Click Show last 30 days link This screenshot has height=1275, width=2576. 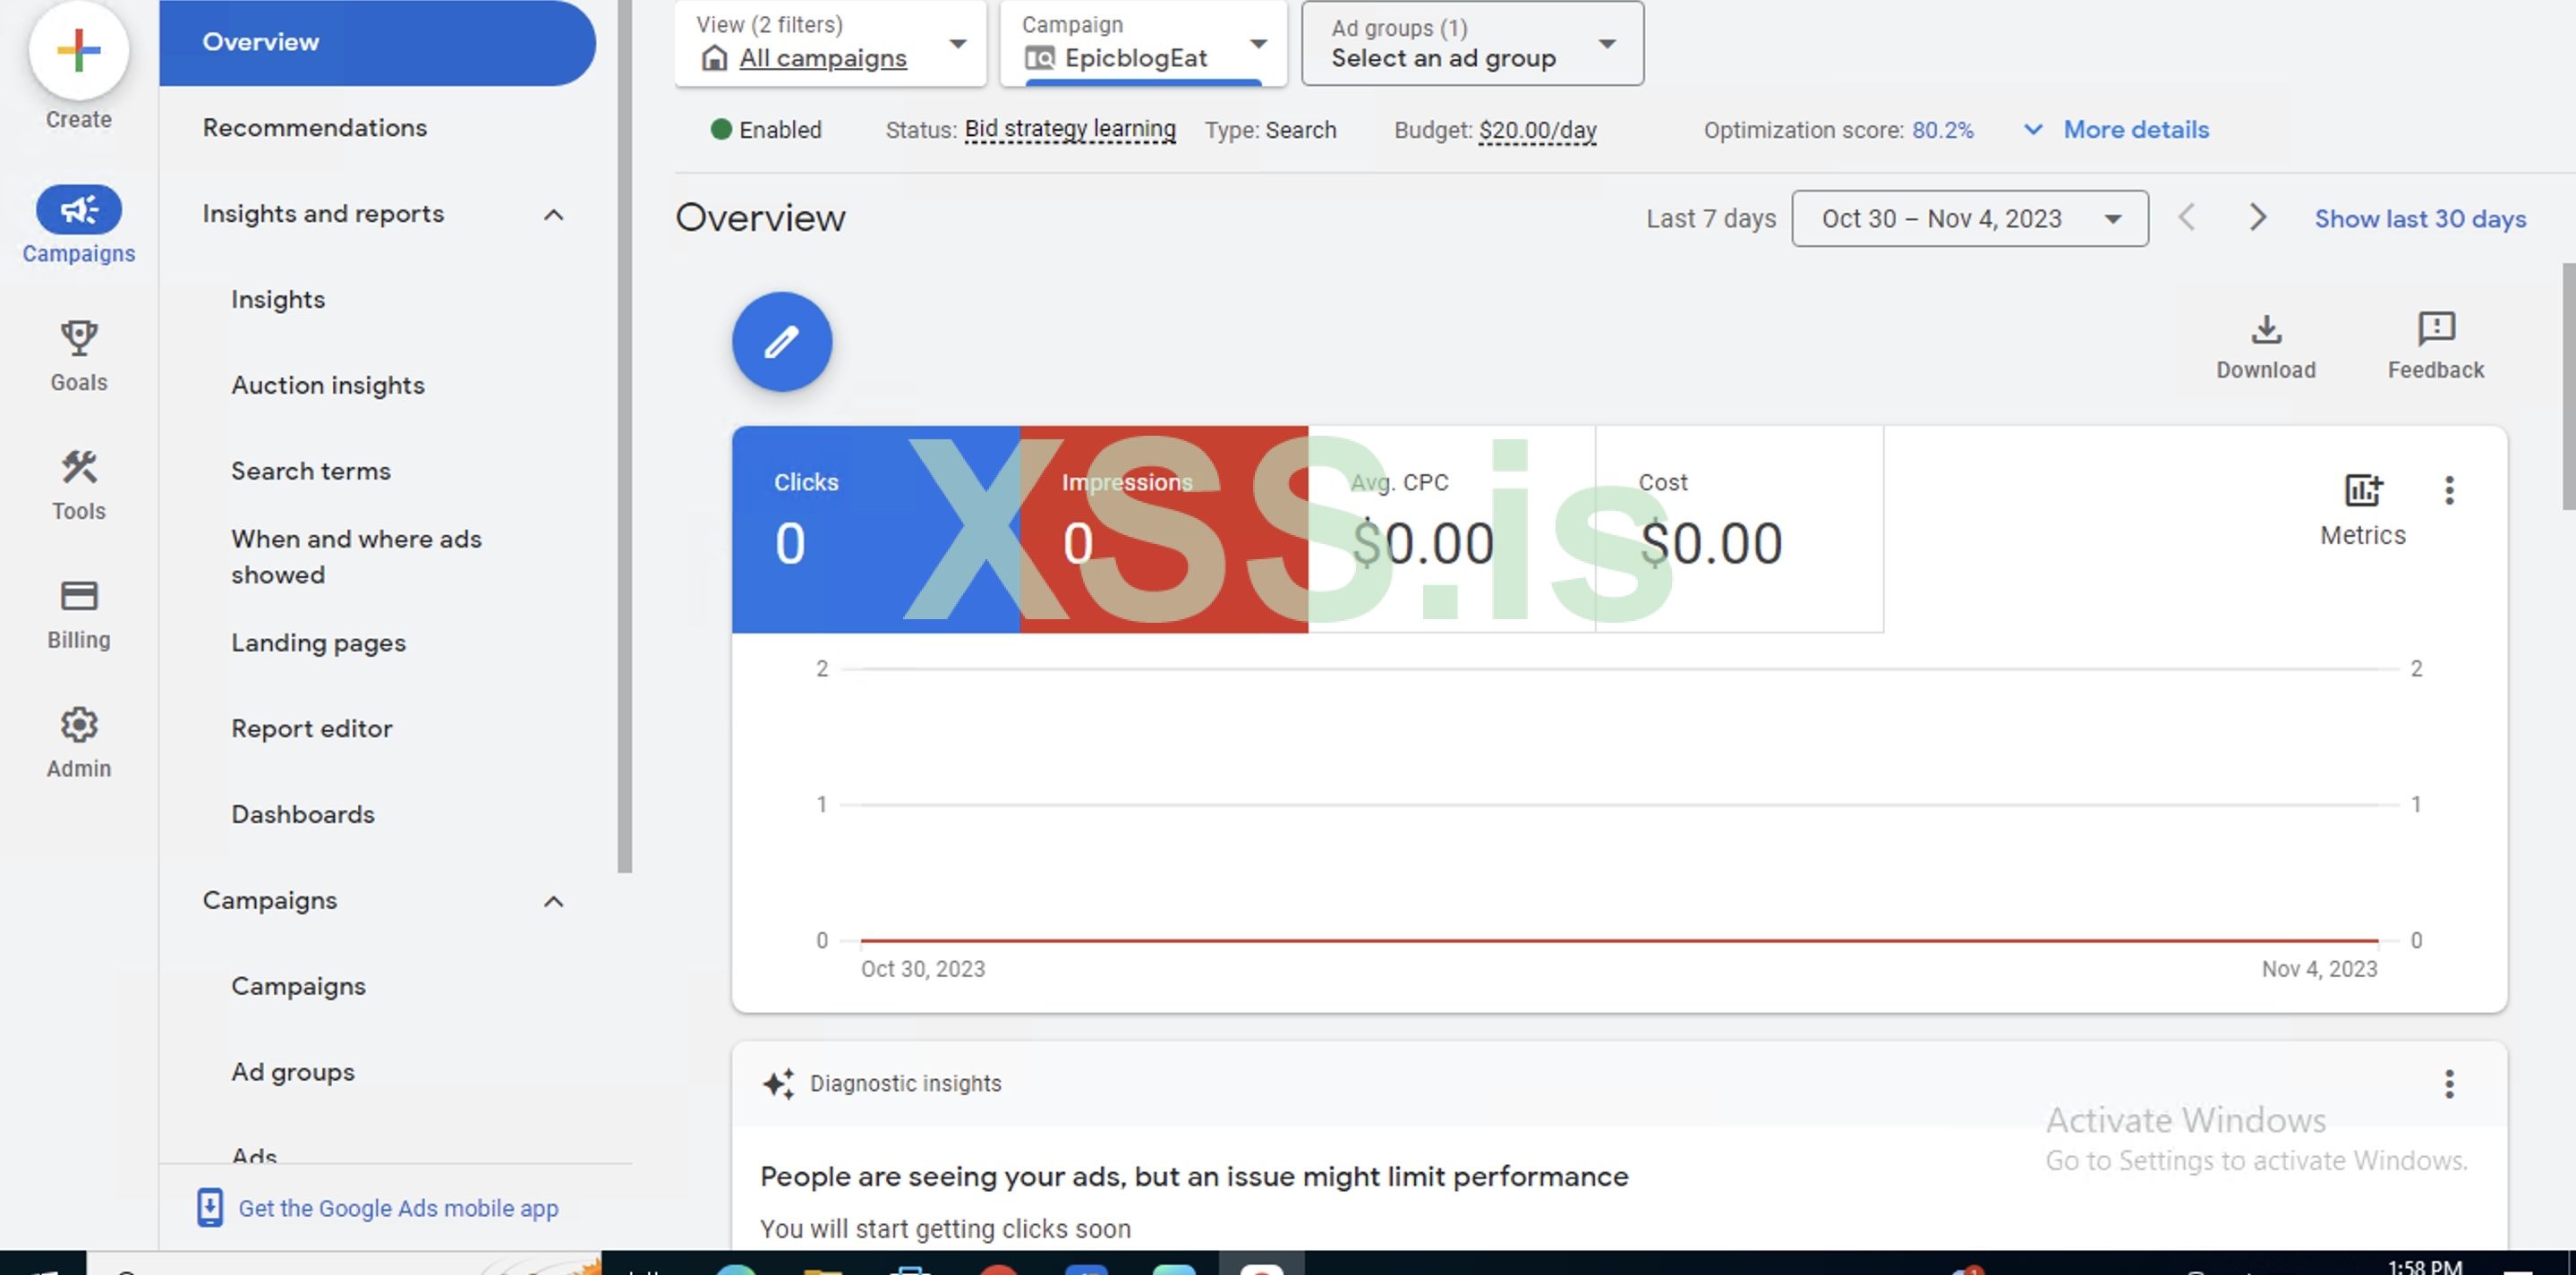coord(2419,218)
